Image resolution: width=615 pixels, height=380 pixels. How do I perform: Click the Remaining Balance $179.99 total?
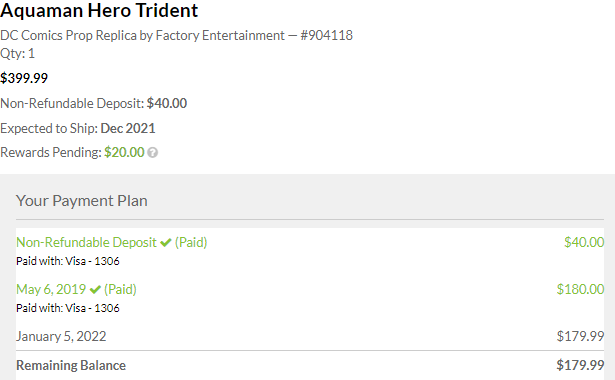pyautogui.click(x=580, y=365)
